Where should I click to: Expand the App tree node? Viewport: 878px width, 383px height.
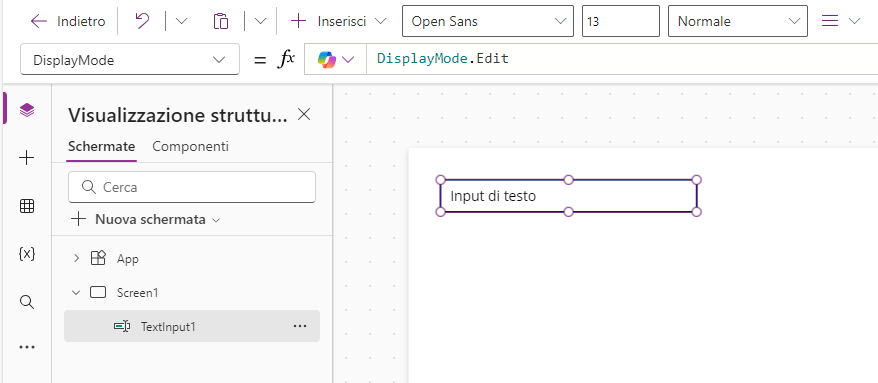tap(77, 259)
